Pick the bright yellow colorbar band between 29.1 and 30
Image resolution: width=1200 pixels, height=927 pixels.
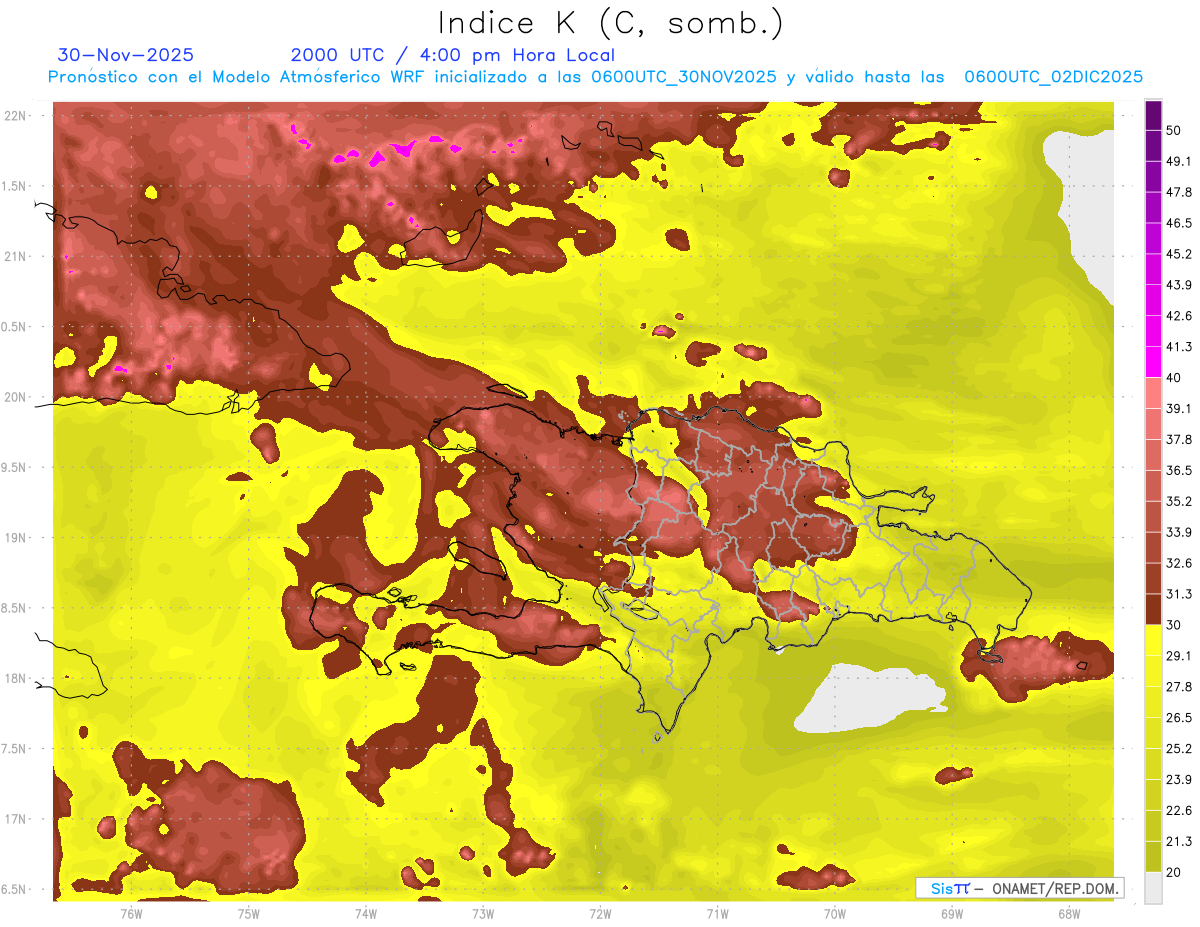[x=1154, y=640]
